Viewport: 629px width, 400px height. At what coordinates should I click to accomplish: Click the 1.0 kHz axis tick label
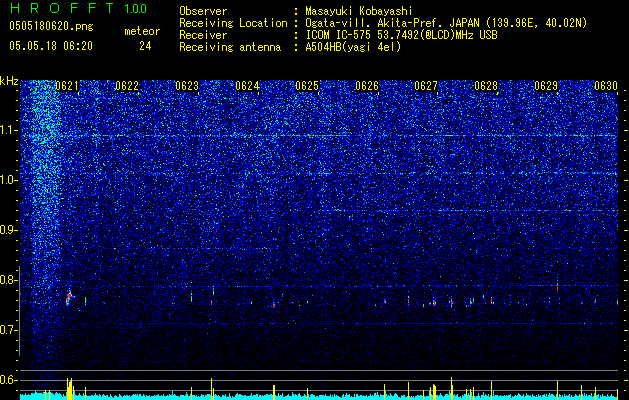pos(8,180)
